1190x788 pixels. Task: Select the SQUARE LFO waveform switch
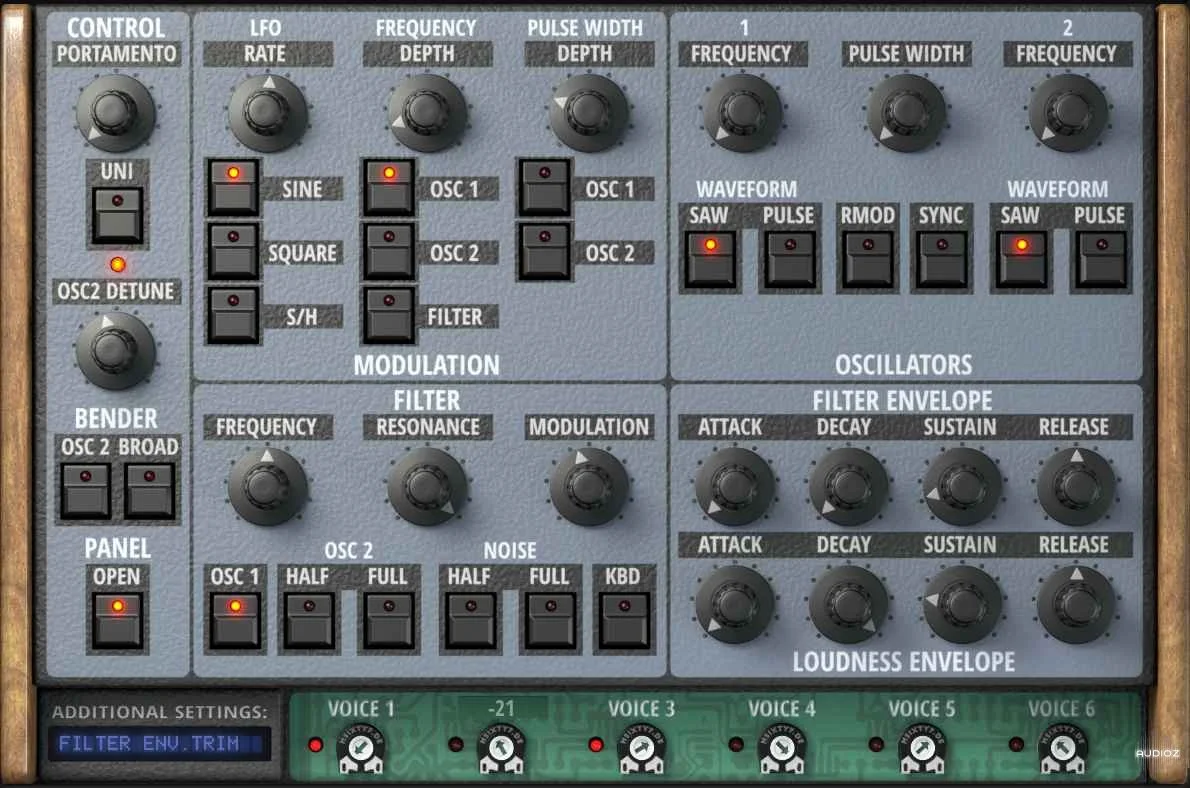[x=233, y=251]
